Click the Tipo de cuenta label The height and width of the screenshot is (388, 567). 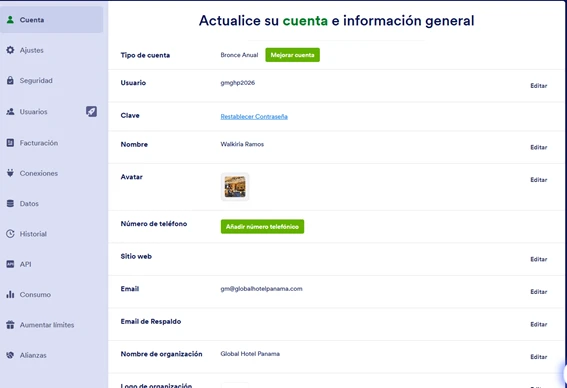[145, 55]
